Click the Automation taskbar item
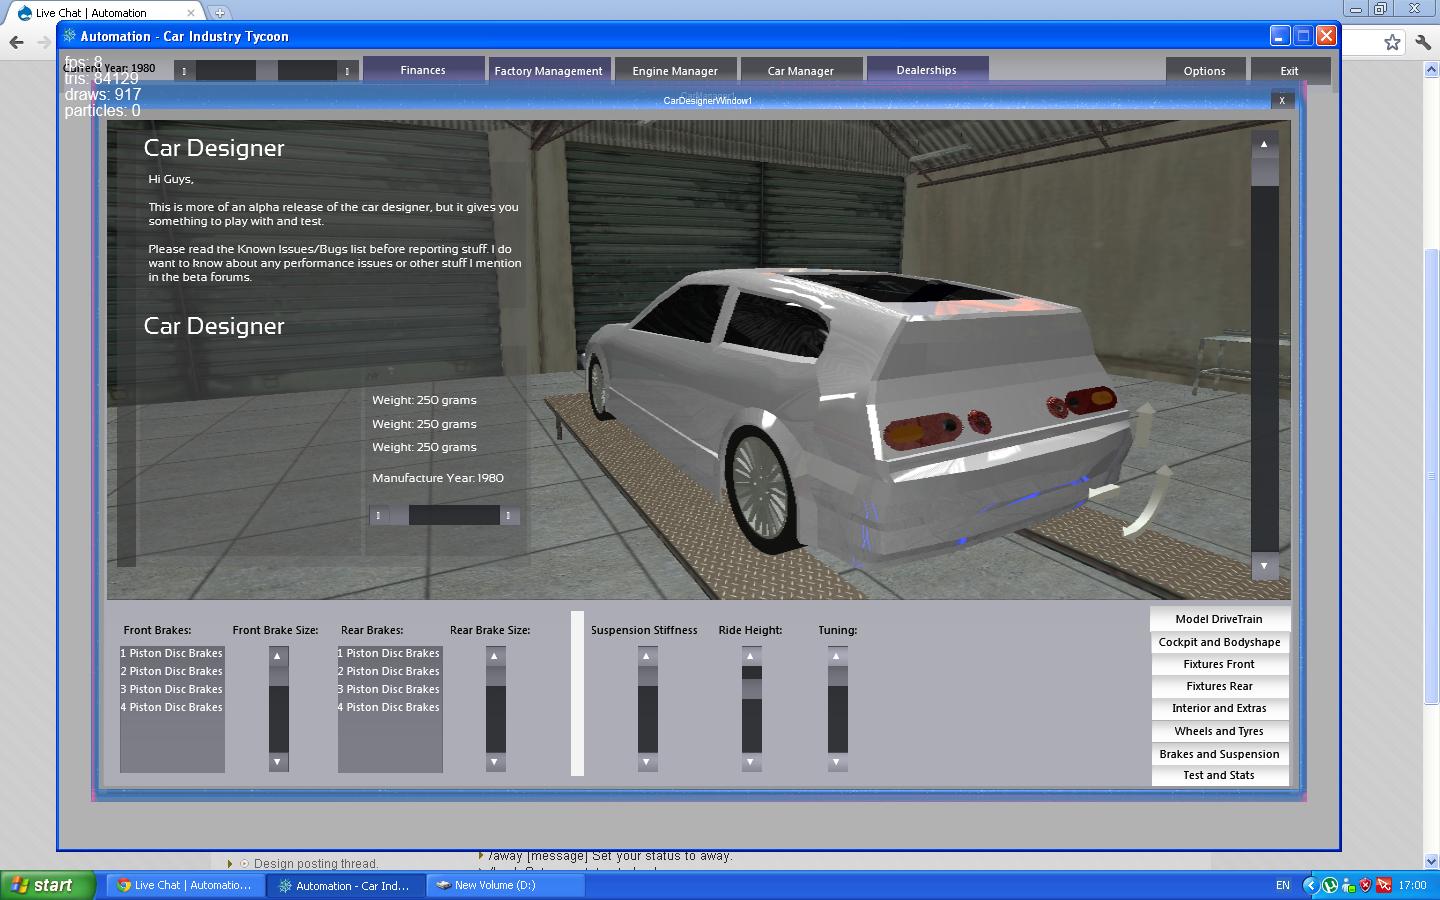 [345, 885]
